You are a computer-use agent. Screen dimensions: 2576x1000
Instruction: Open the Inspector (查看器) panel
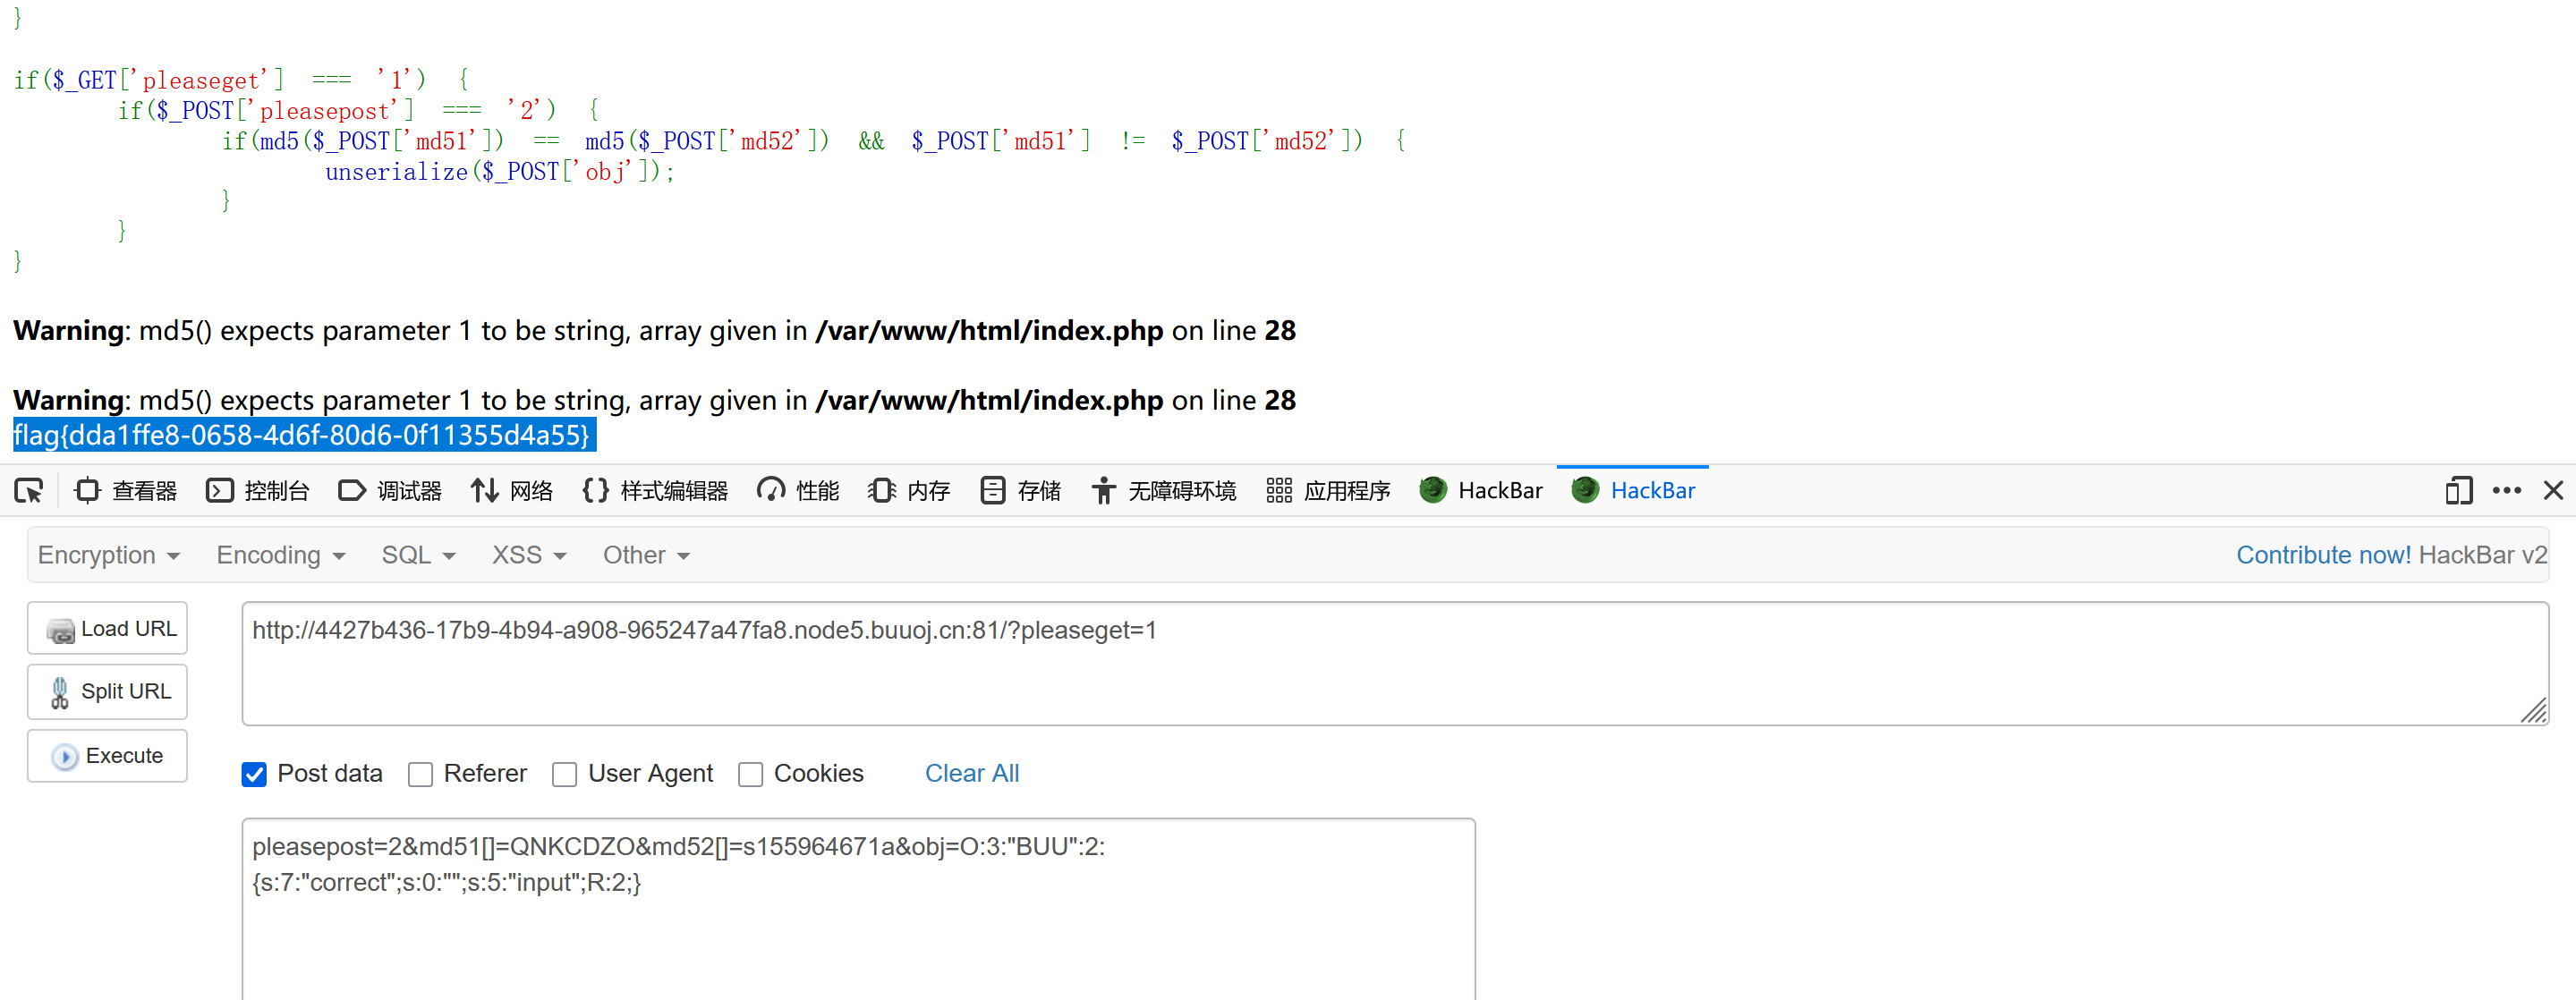click(x=126, y=491)
